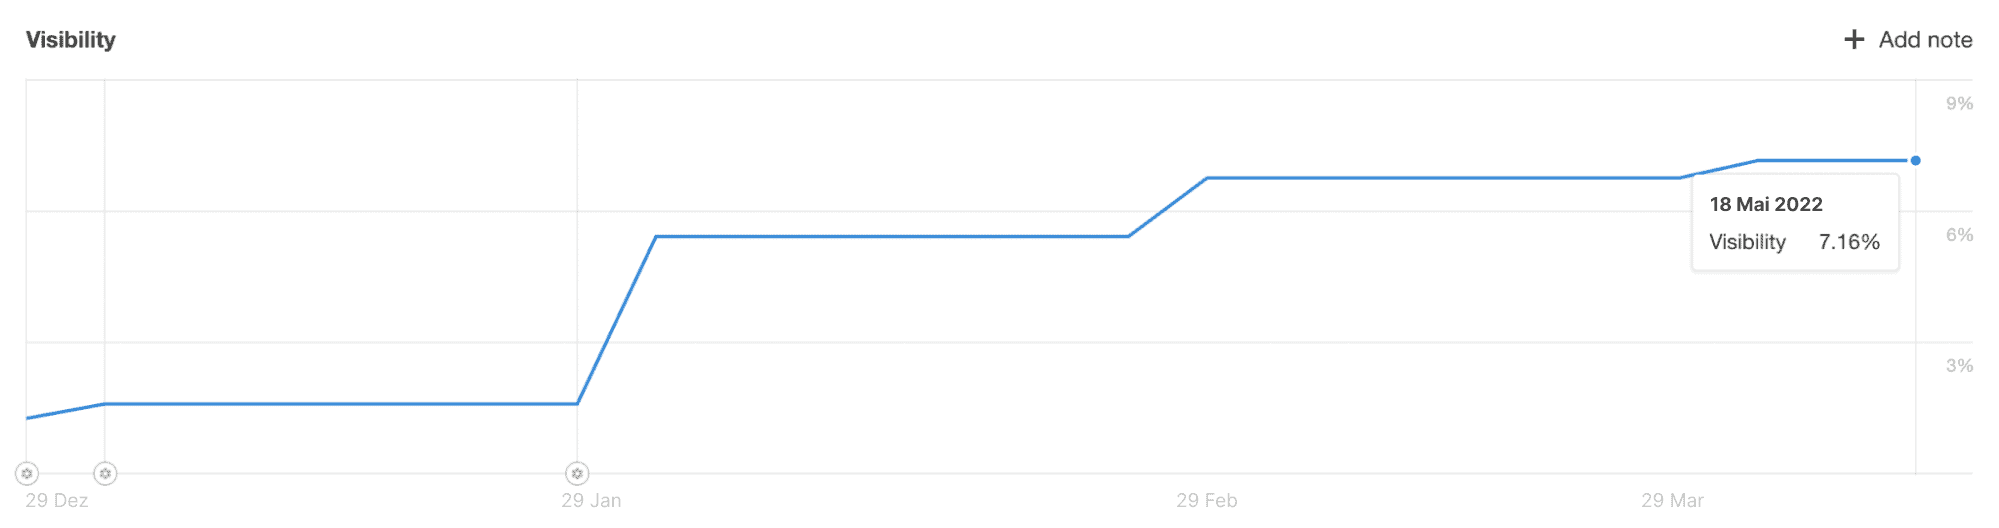This screenshot has width=1999, height=528.
Task: Open the second note marker after 29 Dez
Action: [x=105, y=473]
